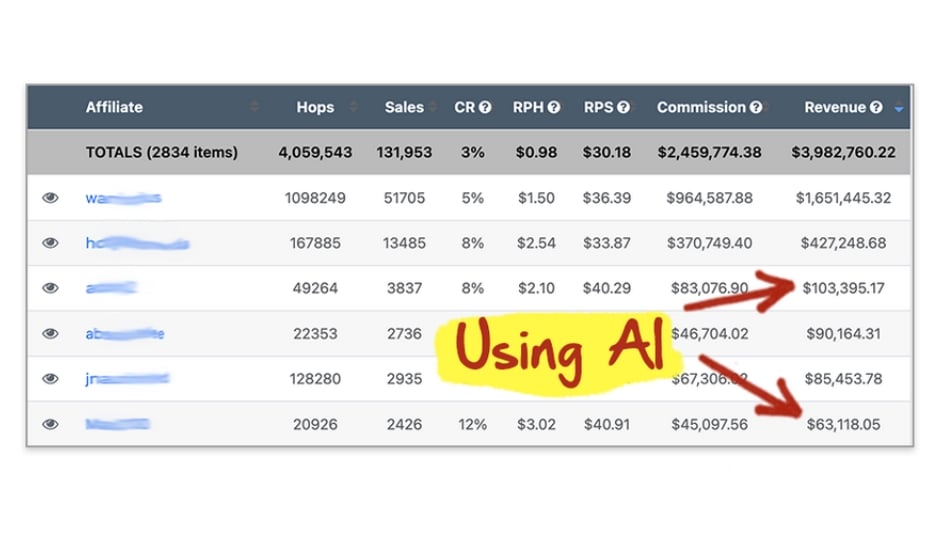Open the blurred affiliate link in the 20926 row

coord(118,424)
